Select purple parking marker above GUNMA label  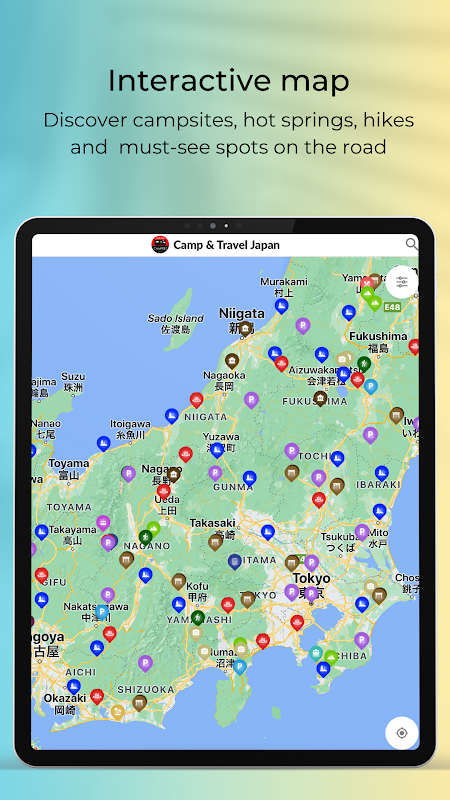tap(215, 473)
